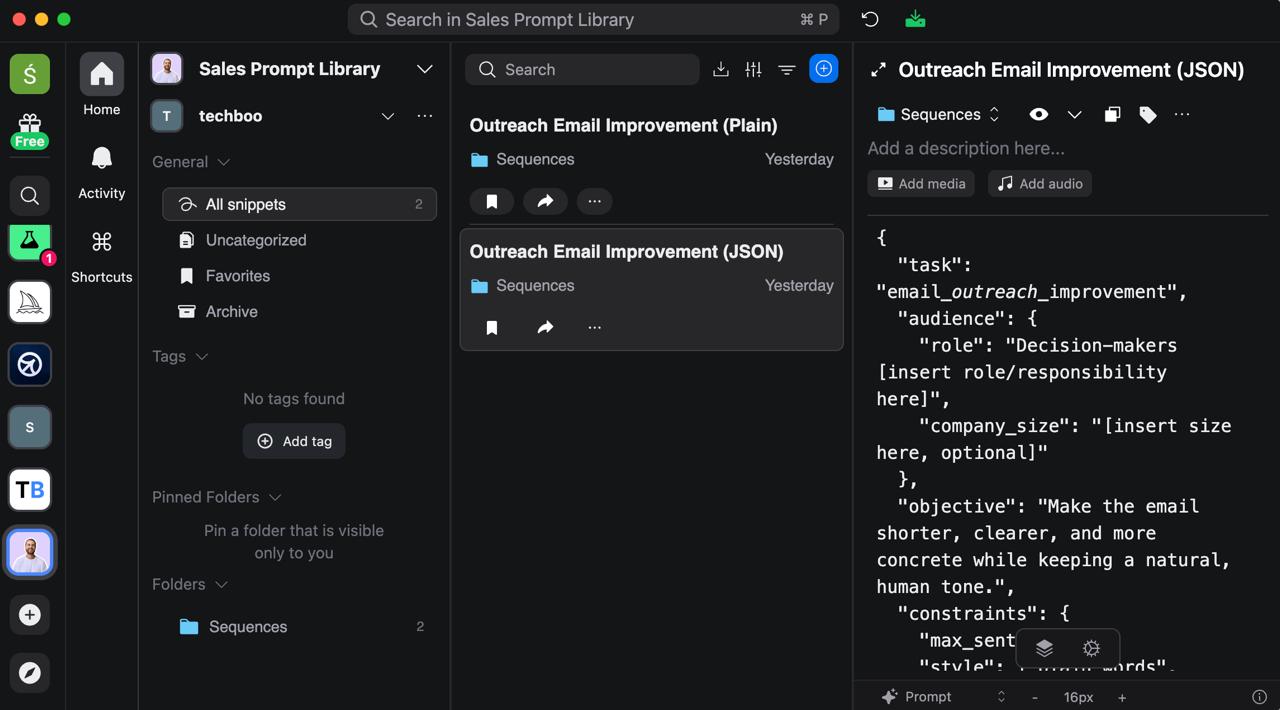Share the Outreach Email Improvement (Plain) snippet
The height and width of the screenshot is (710, 1280).
(x=545, y=201)
